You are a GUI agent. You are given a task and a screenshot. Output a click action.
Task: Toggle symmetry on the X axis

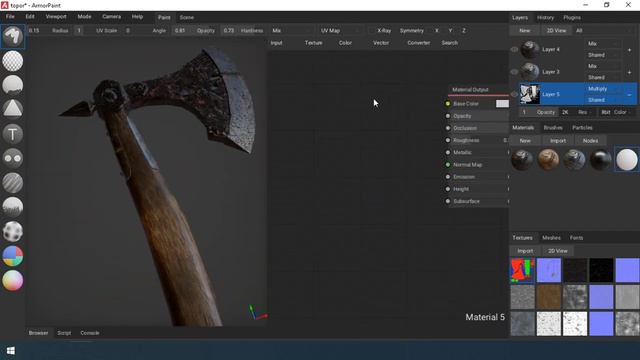(x=437, y=31)
